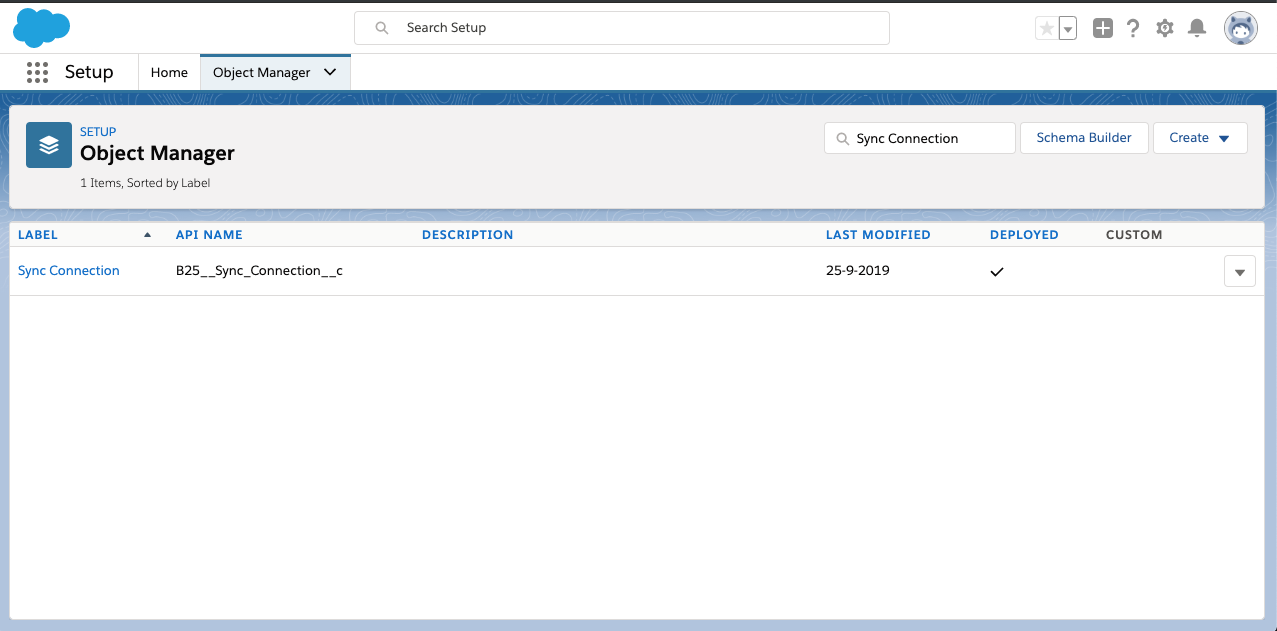Open the Schema Builder
The height and width of the screenshot is (631, 1277).
1084,138
